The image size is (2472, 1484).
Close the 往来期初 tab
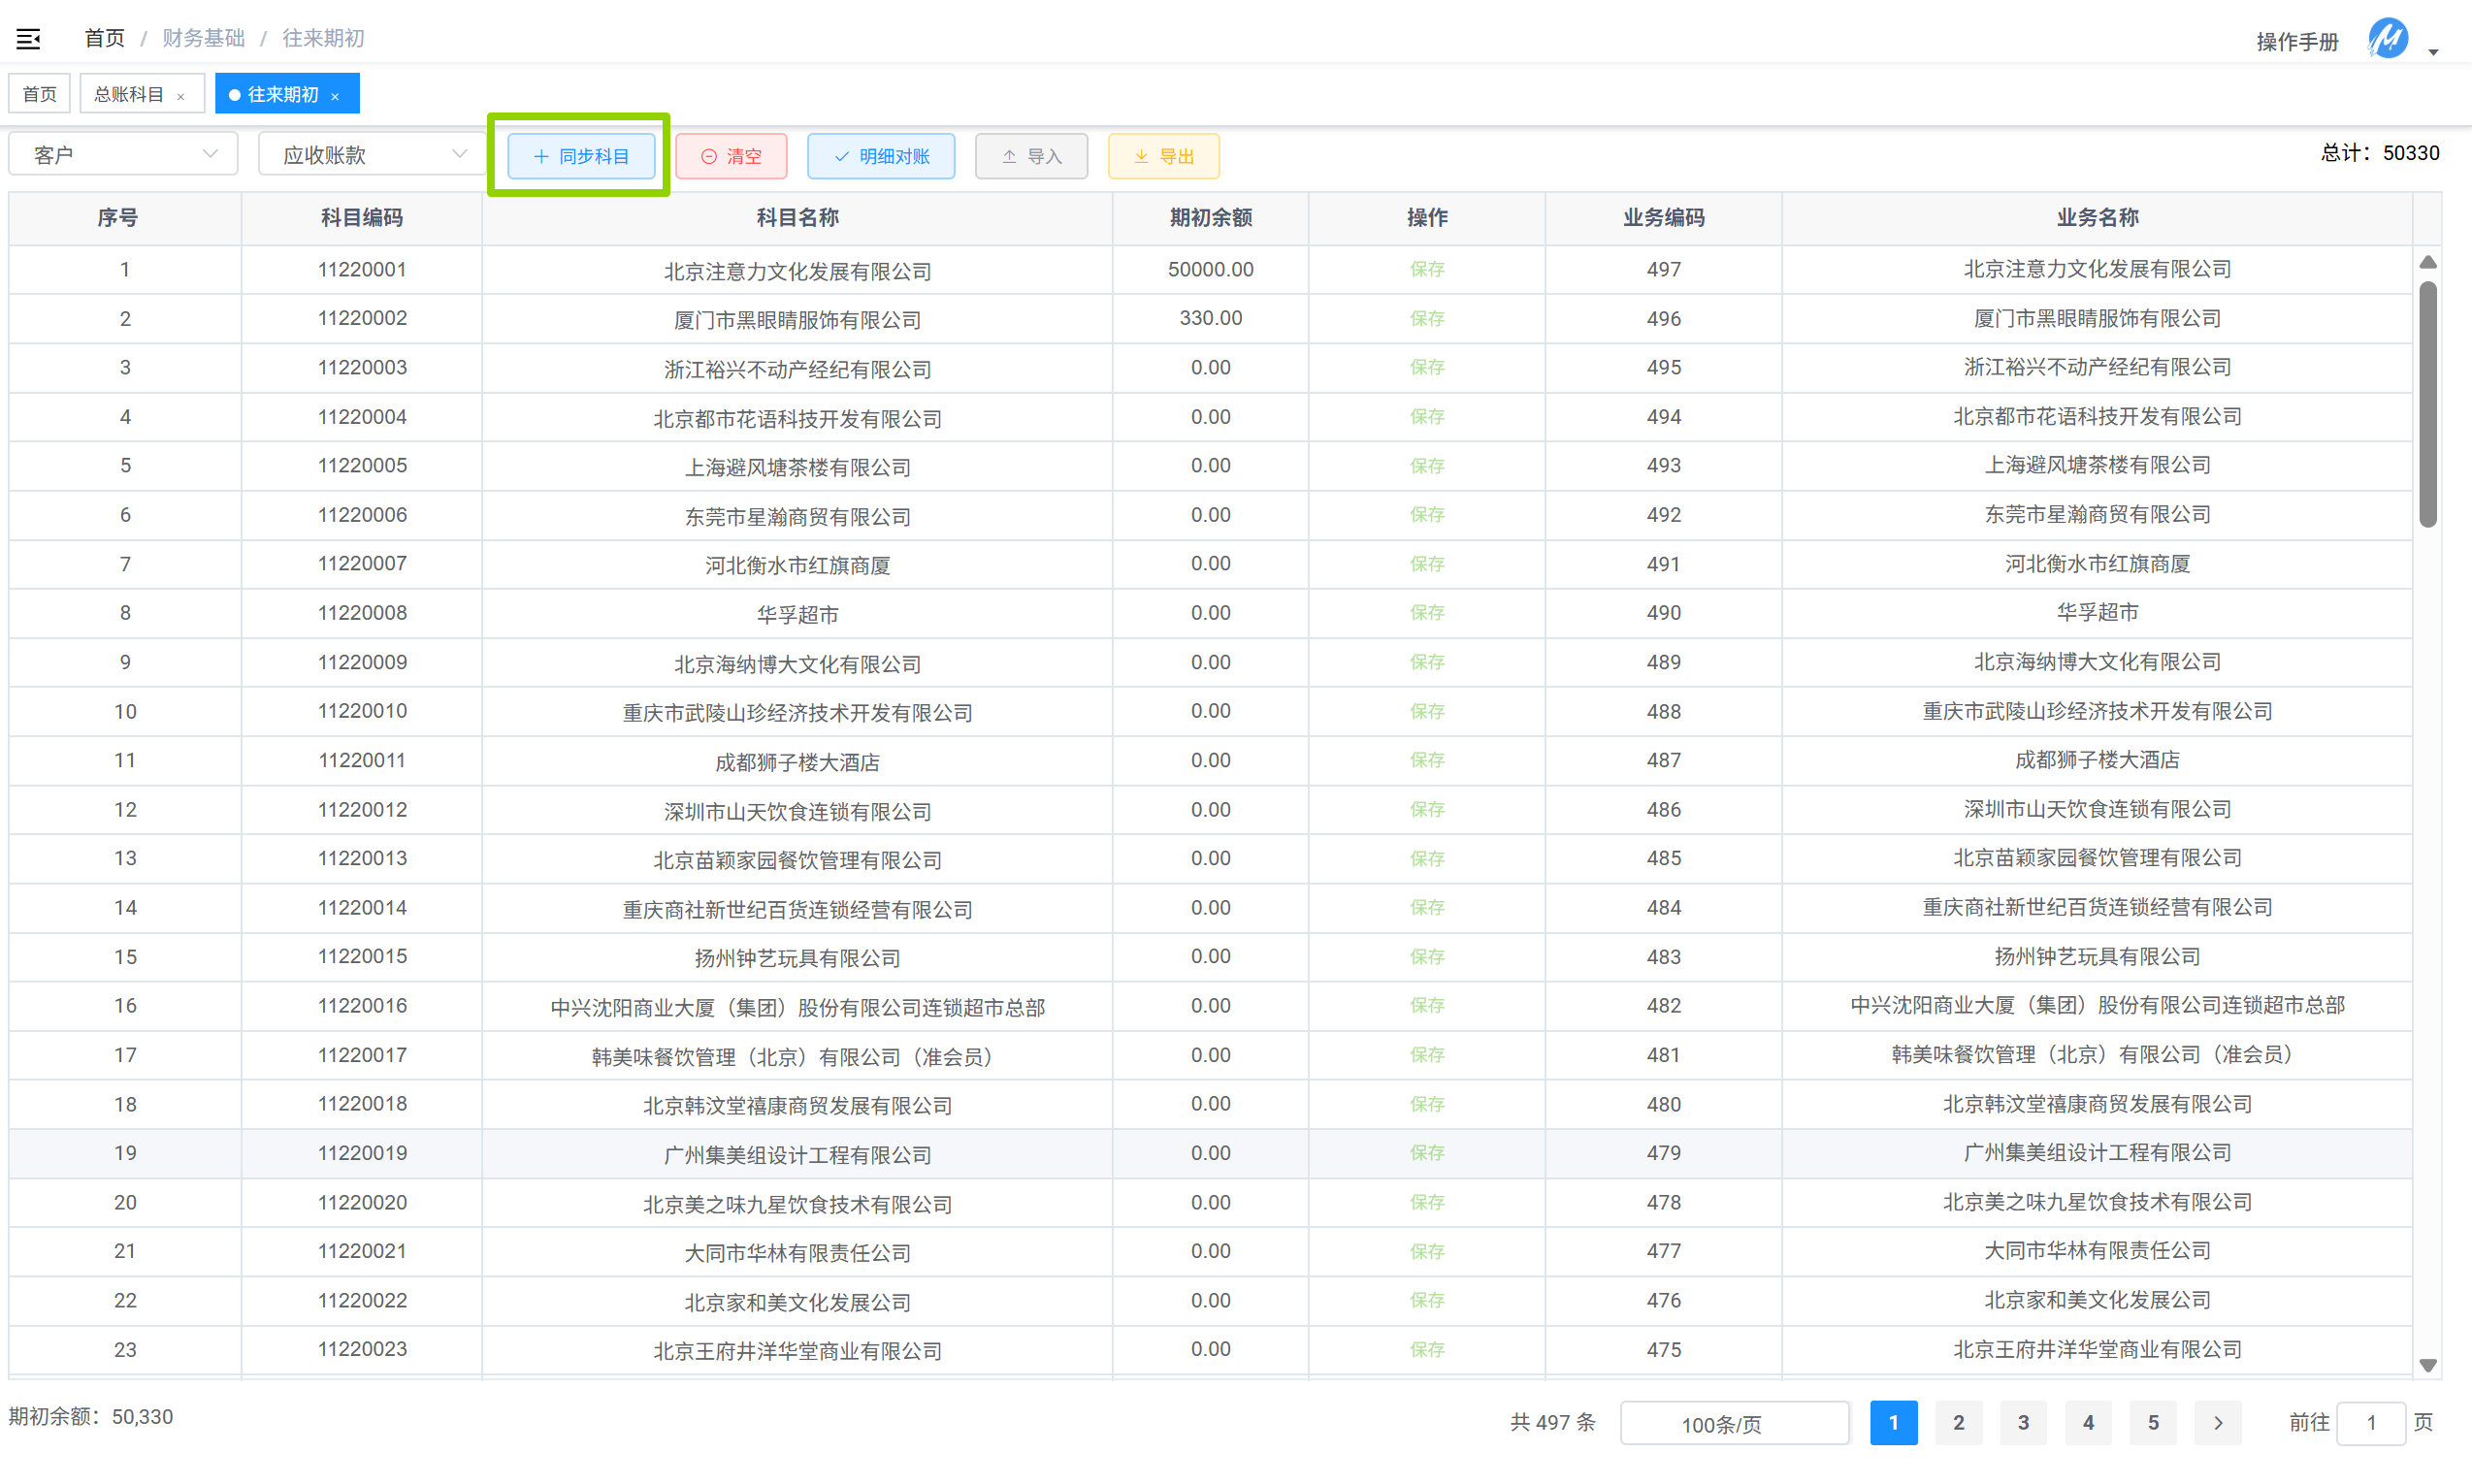point(336,96)
